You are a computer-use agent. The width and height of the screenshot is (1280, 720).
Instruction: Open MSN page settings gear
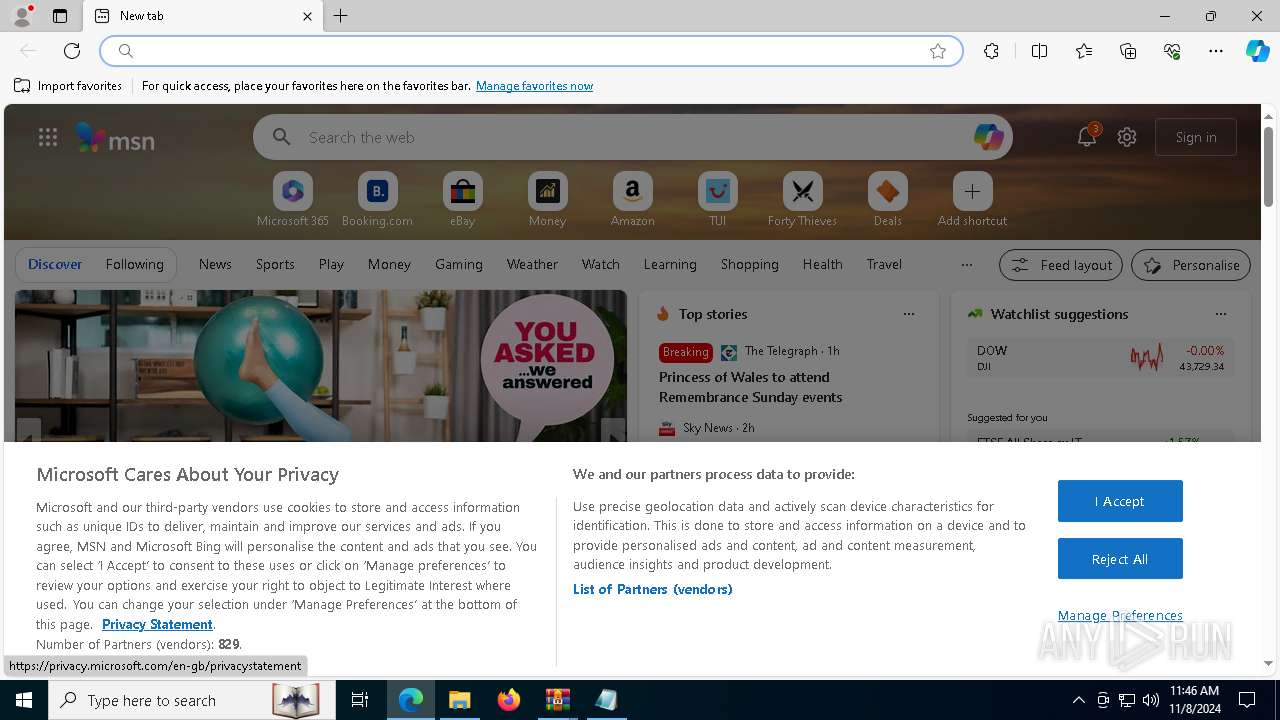pyautogui.click(x=1127, y=137)
